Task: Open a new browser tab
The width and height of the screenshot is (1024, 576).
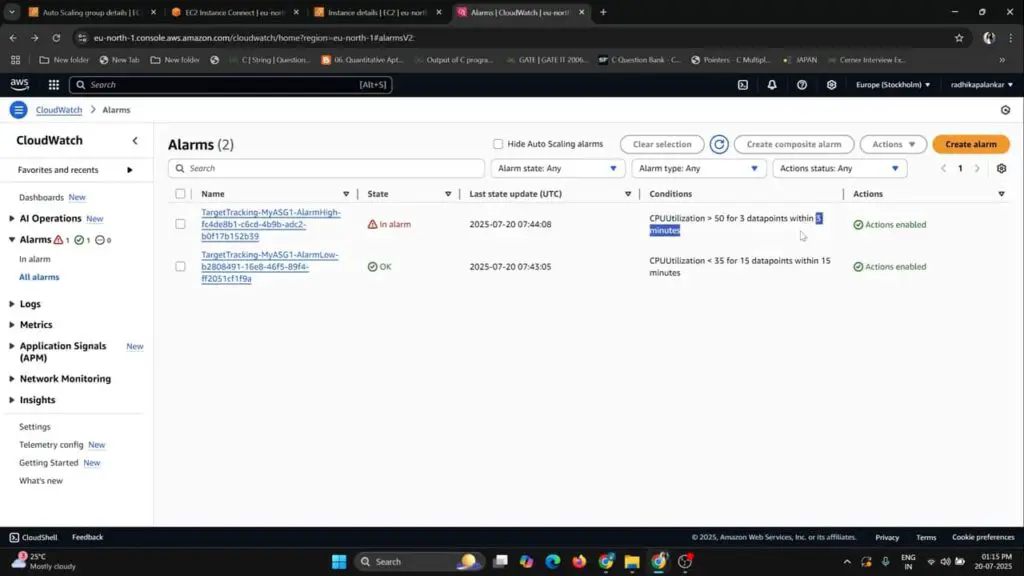Action: [603, 12]
